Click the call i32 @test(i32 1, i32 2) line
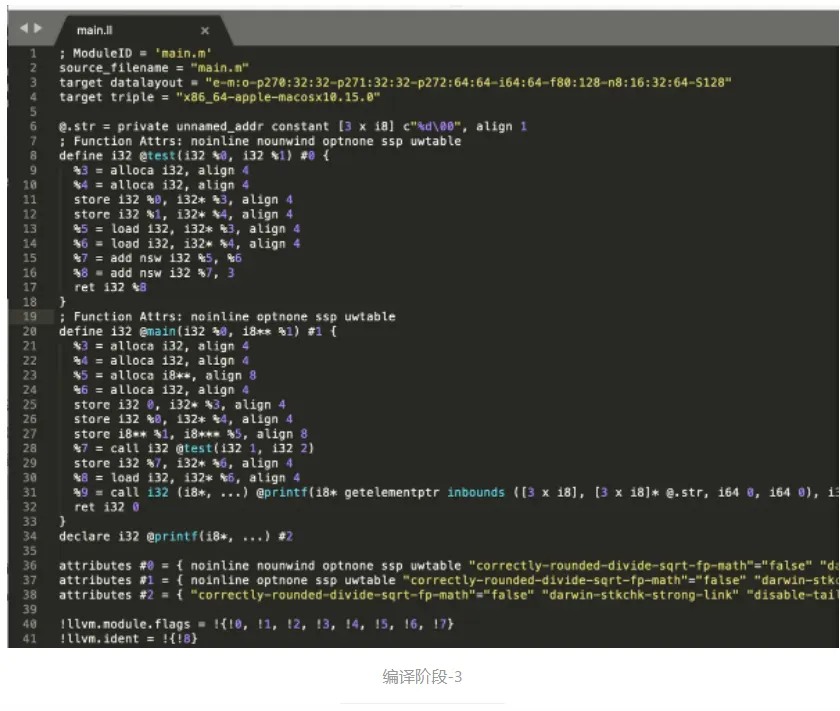 point(194,448)
